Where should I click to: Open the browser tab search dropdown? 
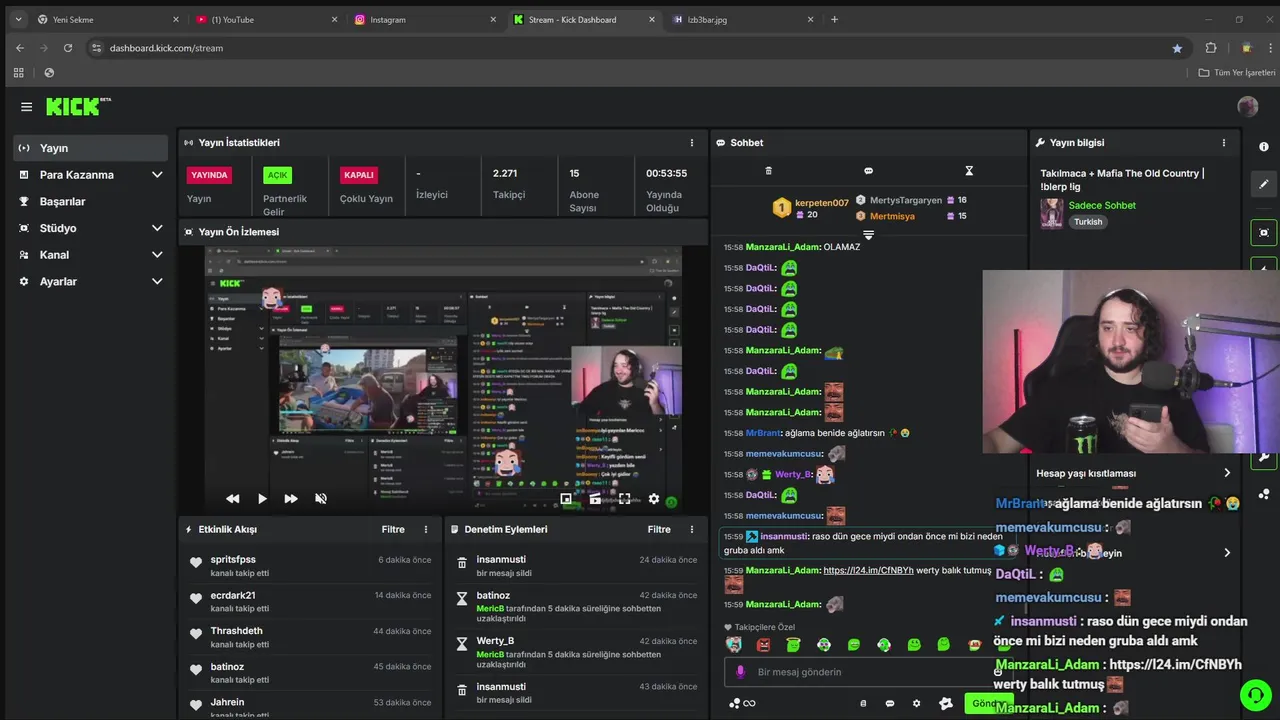18,19
